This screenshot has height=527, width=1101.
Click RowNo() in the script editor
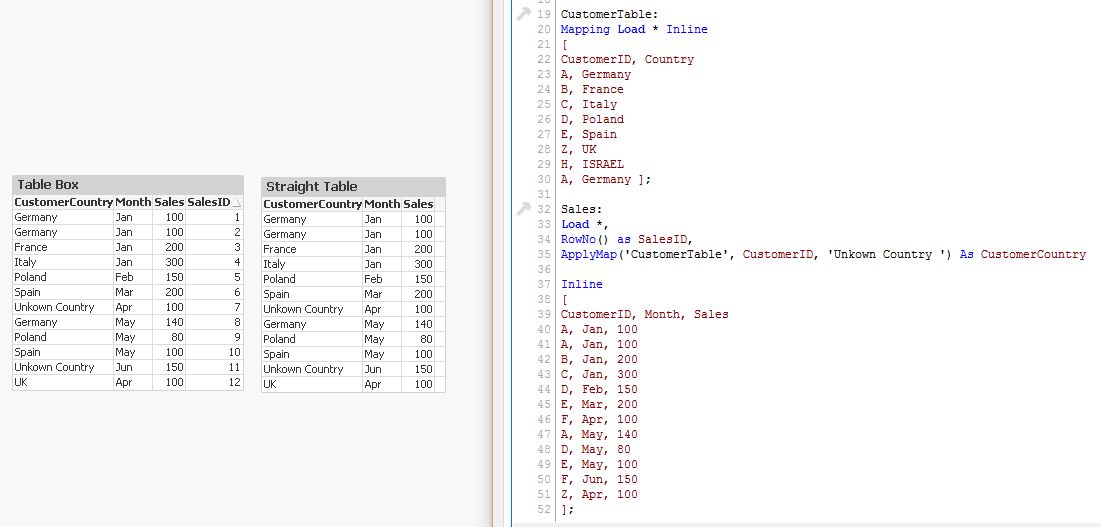click(582, 239)
